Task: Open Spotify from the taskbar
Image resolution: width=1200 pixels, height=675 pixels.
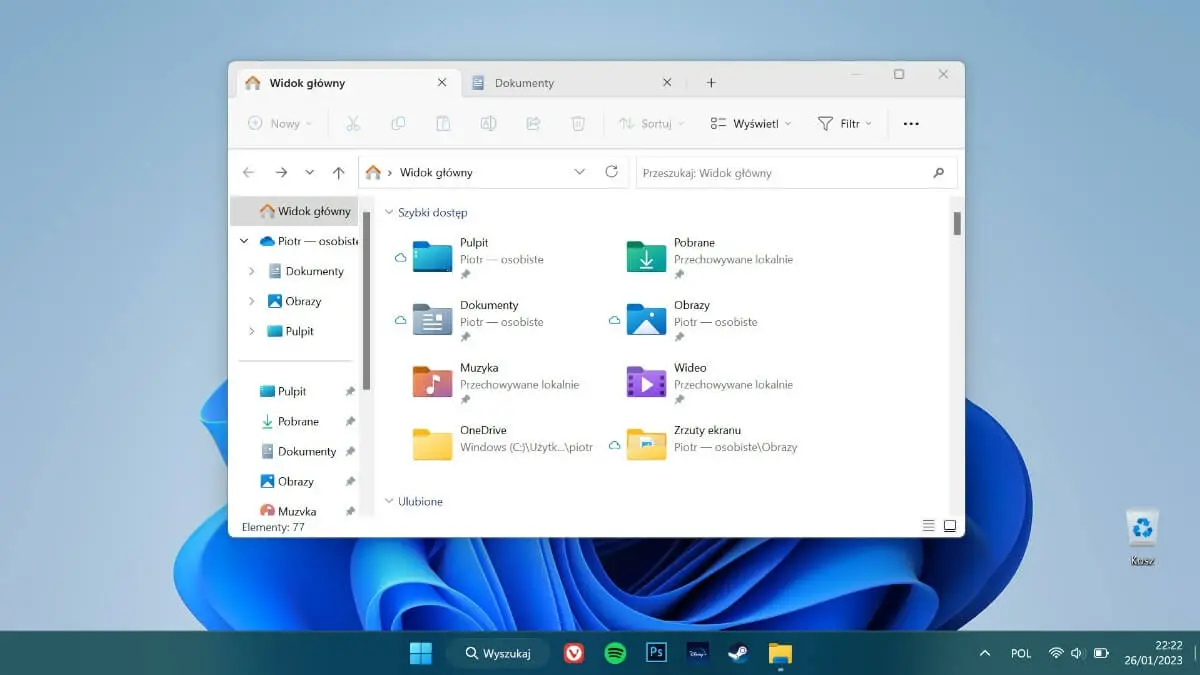Action: click(x=614, y=653)
